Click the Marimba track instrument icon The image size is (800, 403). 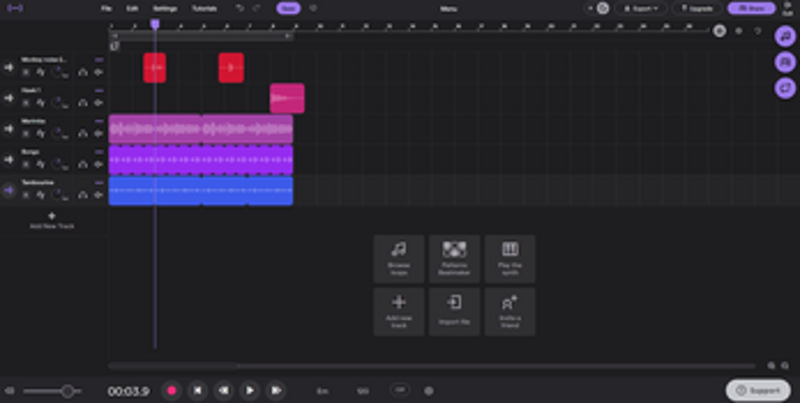9,129
